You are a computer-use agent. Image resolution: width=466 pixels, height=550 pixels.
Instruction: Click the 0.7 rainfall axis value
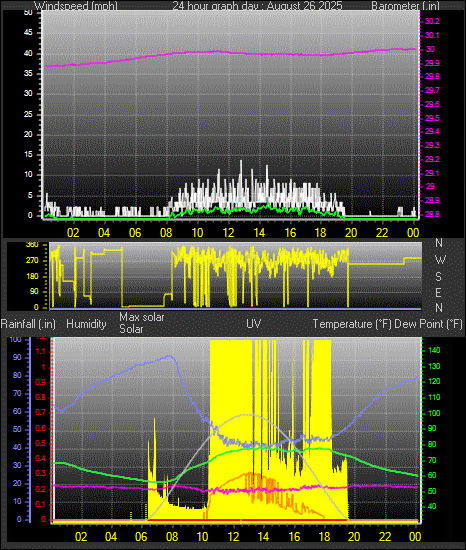click(41, 412)
